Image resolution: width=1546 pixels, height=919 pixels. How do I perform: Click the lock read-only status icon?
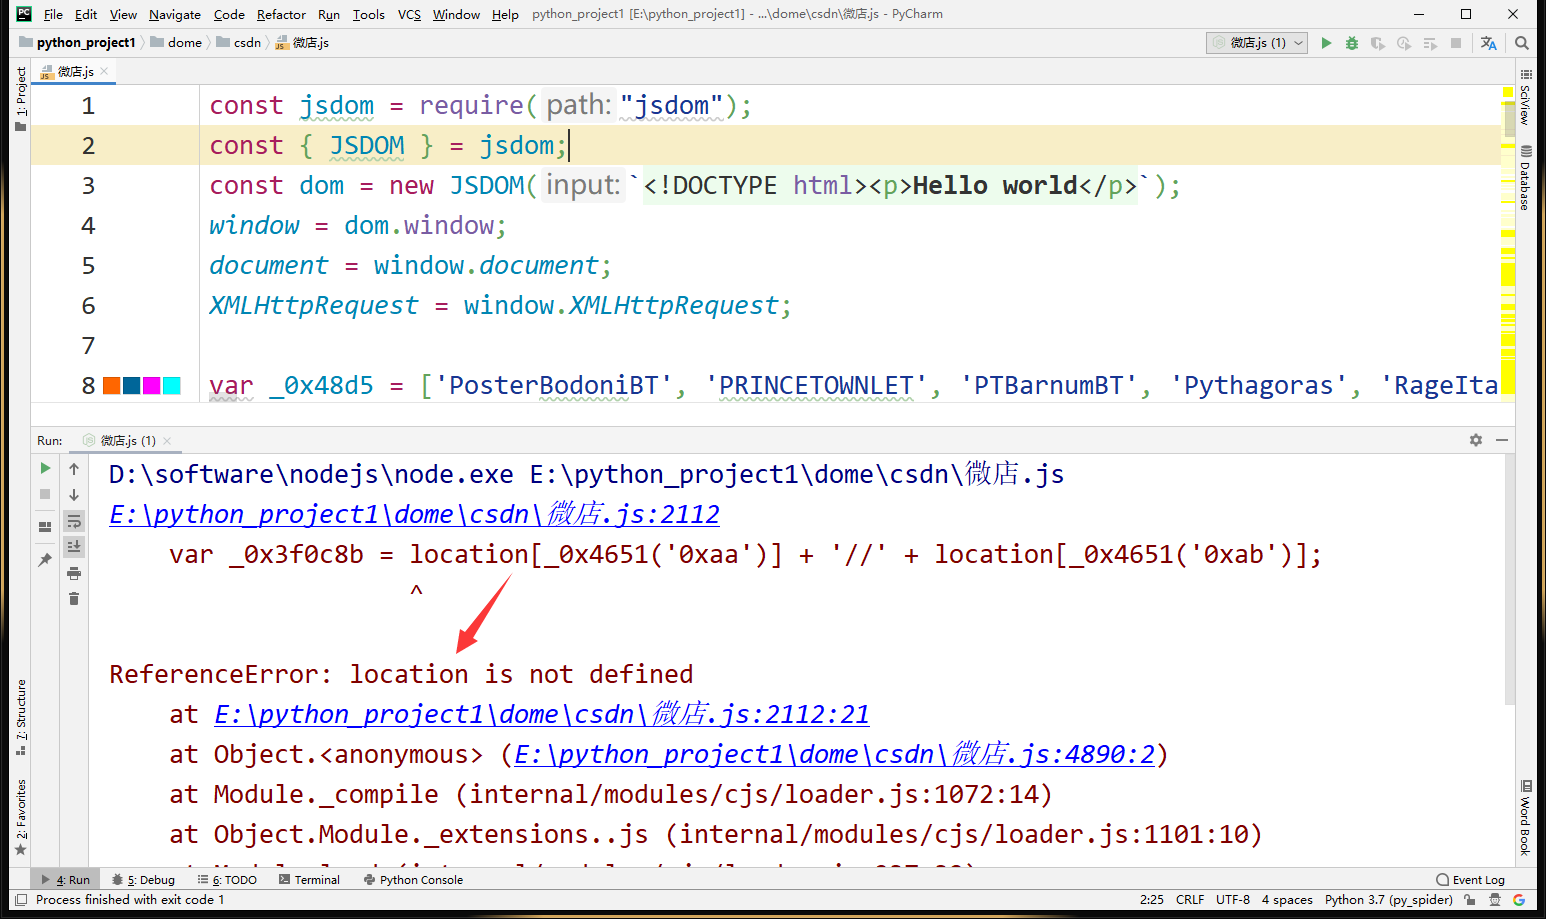1469,900
